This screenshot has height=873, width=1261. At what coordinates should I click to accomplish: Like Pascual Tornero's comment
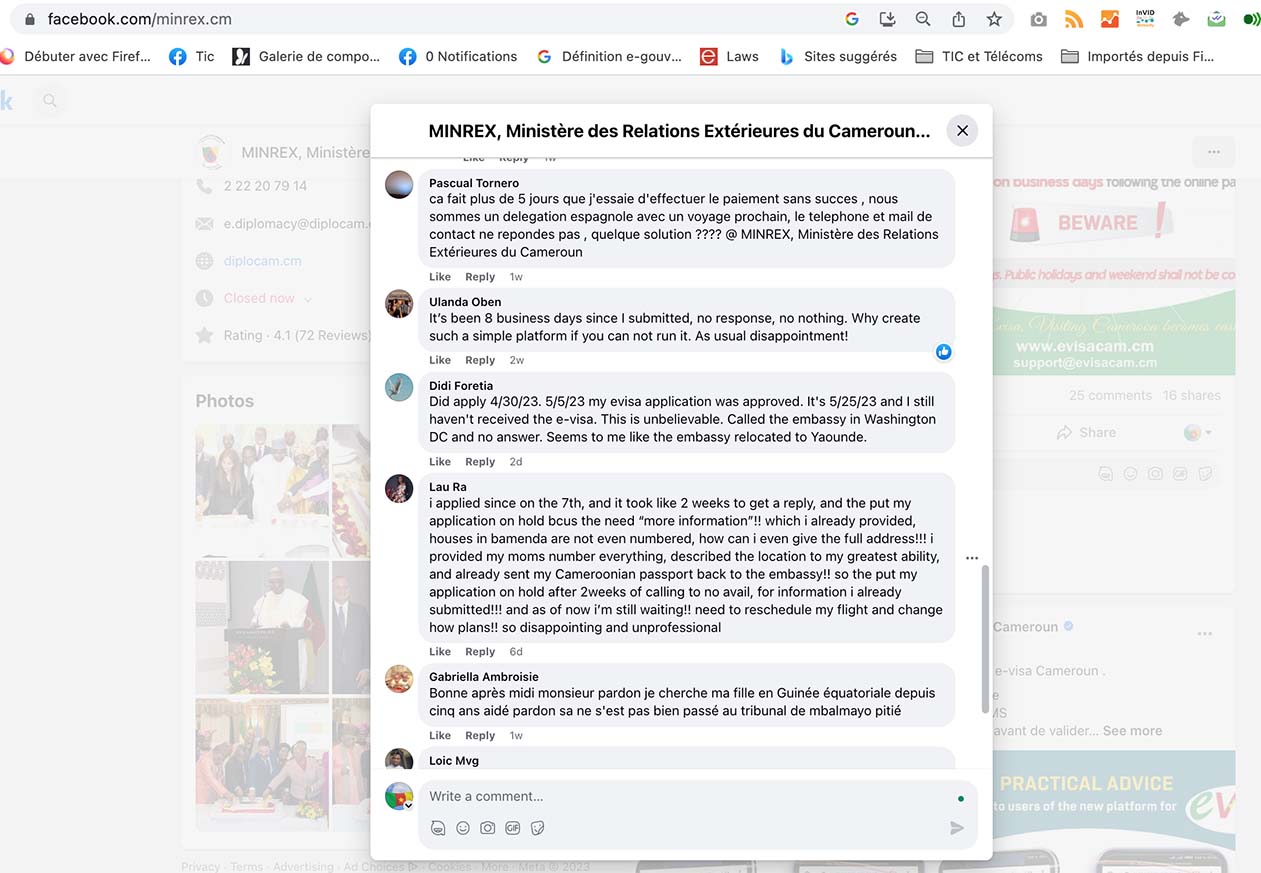tap(440, 277)
